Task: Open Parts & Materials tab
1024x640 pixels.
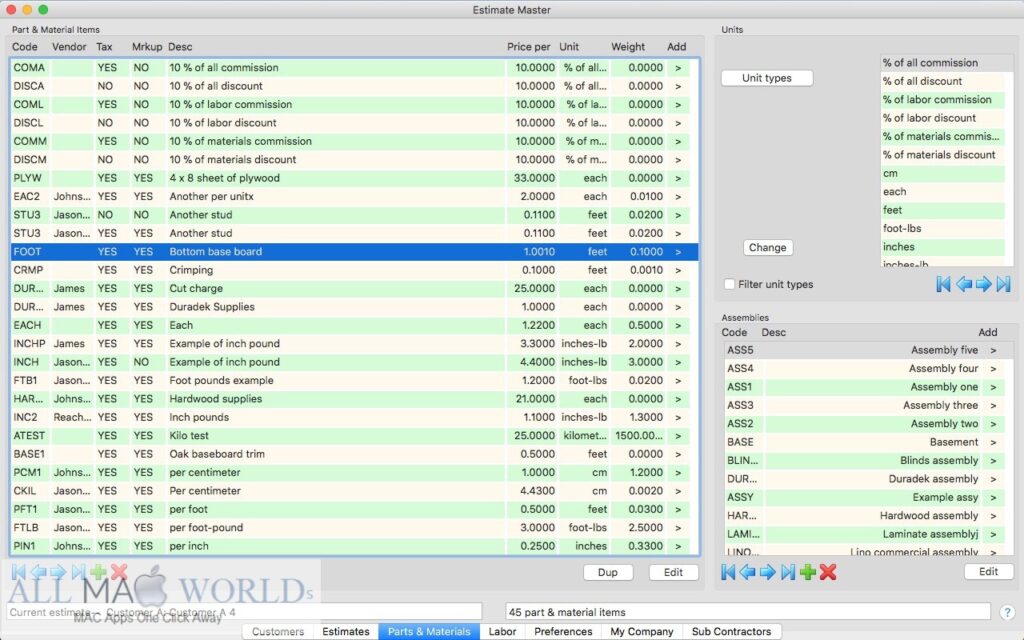Action: coord(429,632)
